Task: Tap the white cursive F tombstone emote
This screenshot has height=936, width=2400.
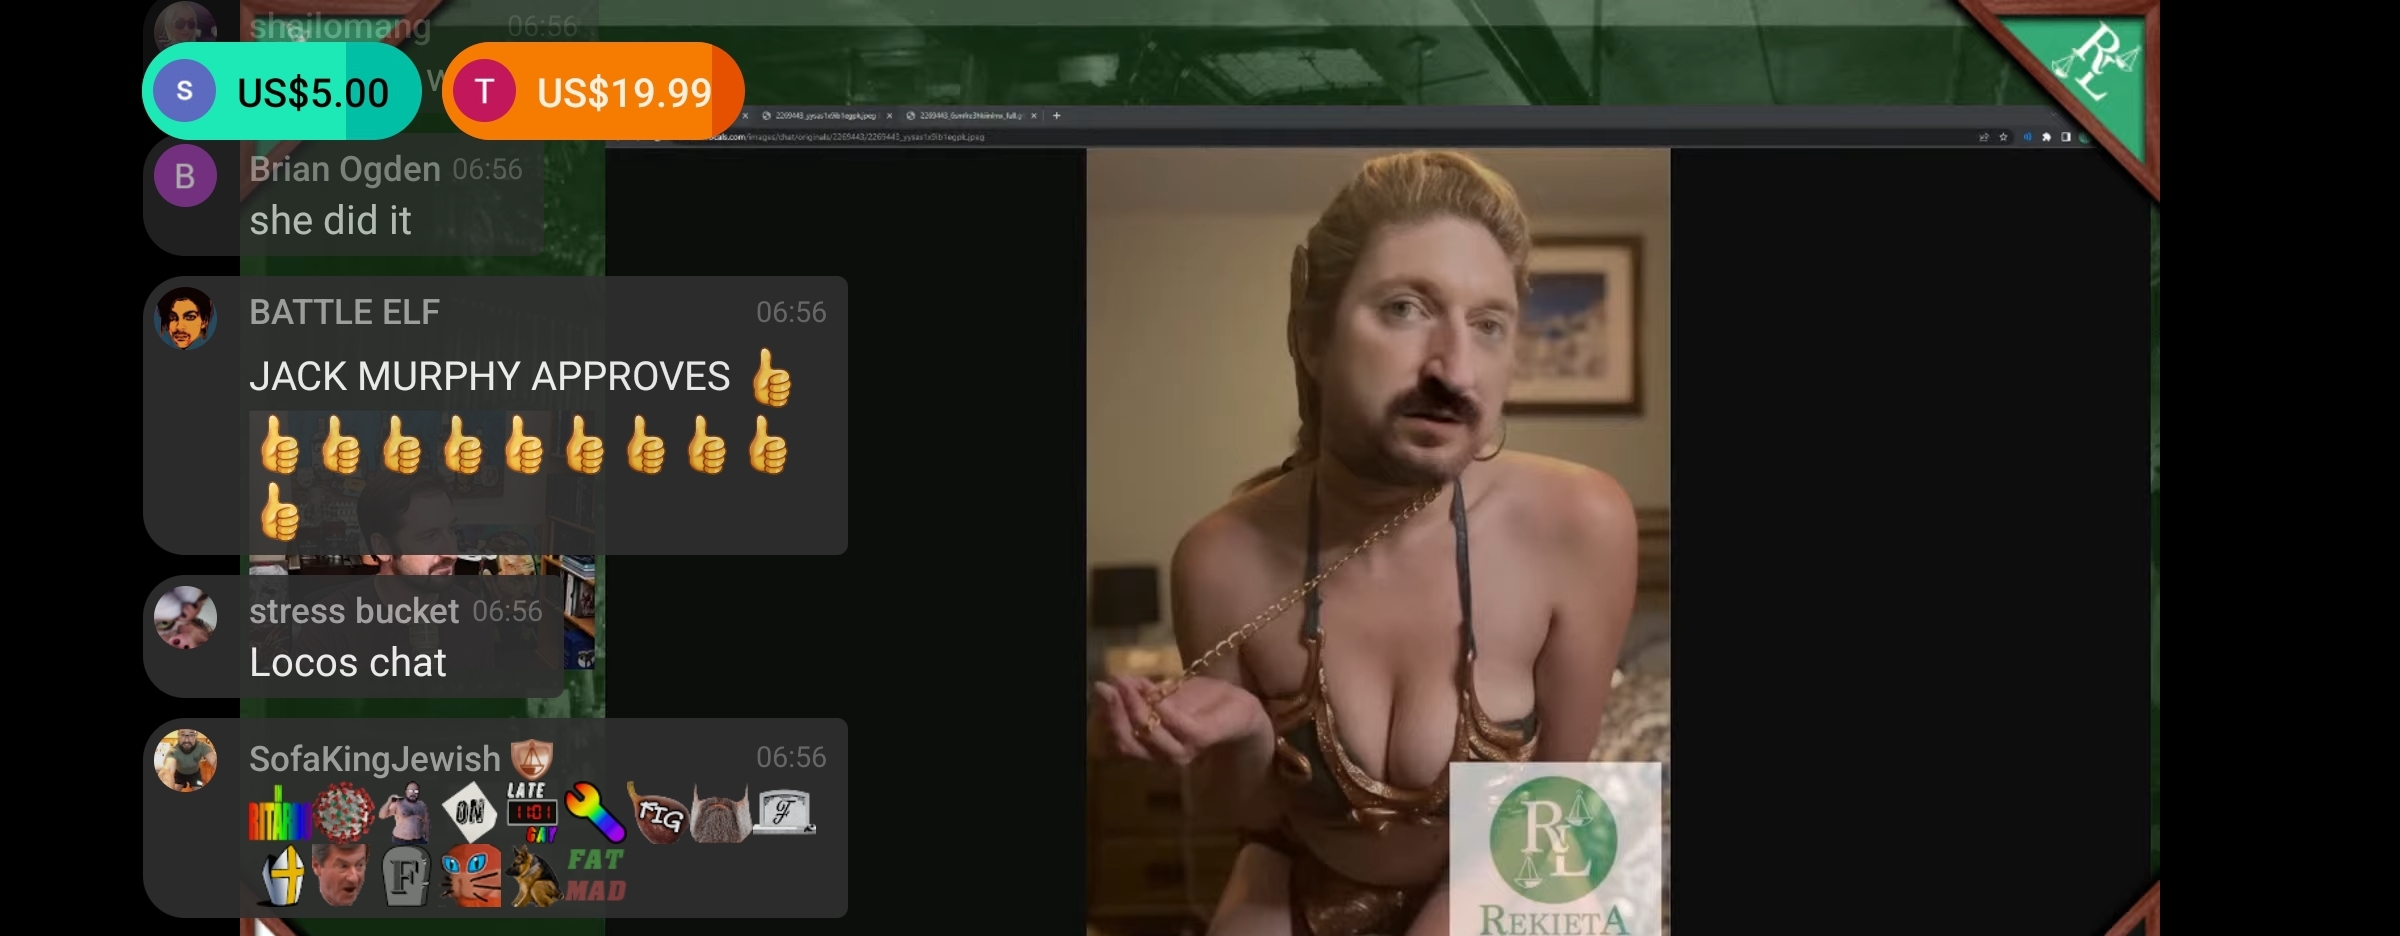Action: [784, 811]
